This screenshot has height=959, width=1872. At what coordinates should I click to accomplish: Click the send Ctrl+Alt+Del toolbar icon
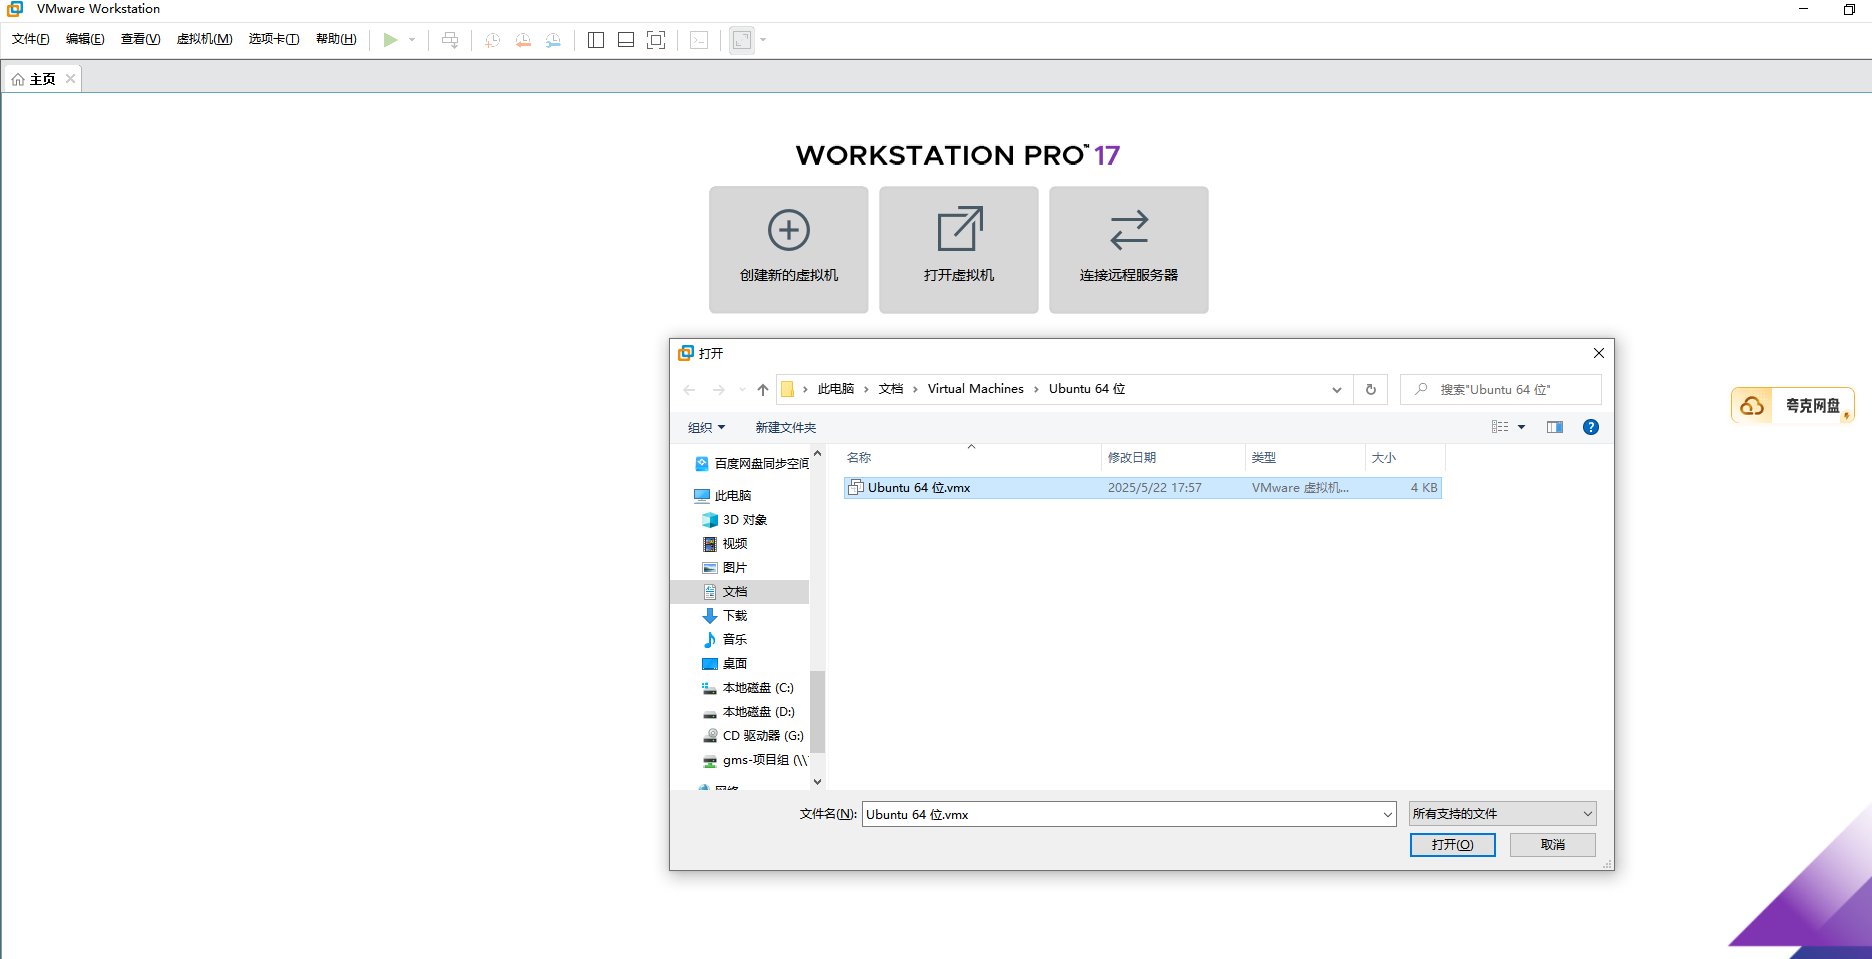click(x=450, y=40)
